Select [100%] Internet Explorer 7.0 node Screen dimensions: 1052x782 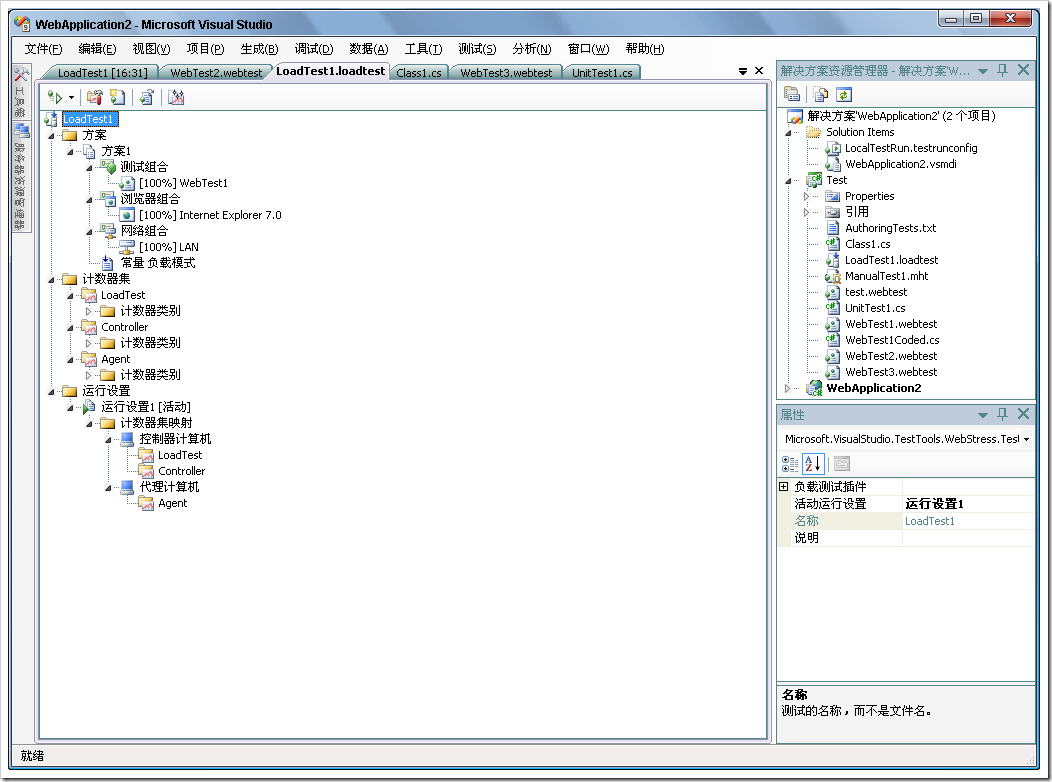click(x=210, y=215)
